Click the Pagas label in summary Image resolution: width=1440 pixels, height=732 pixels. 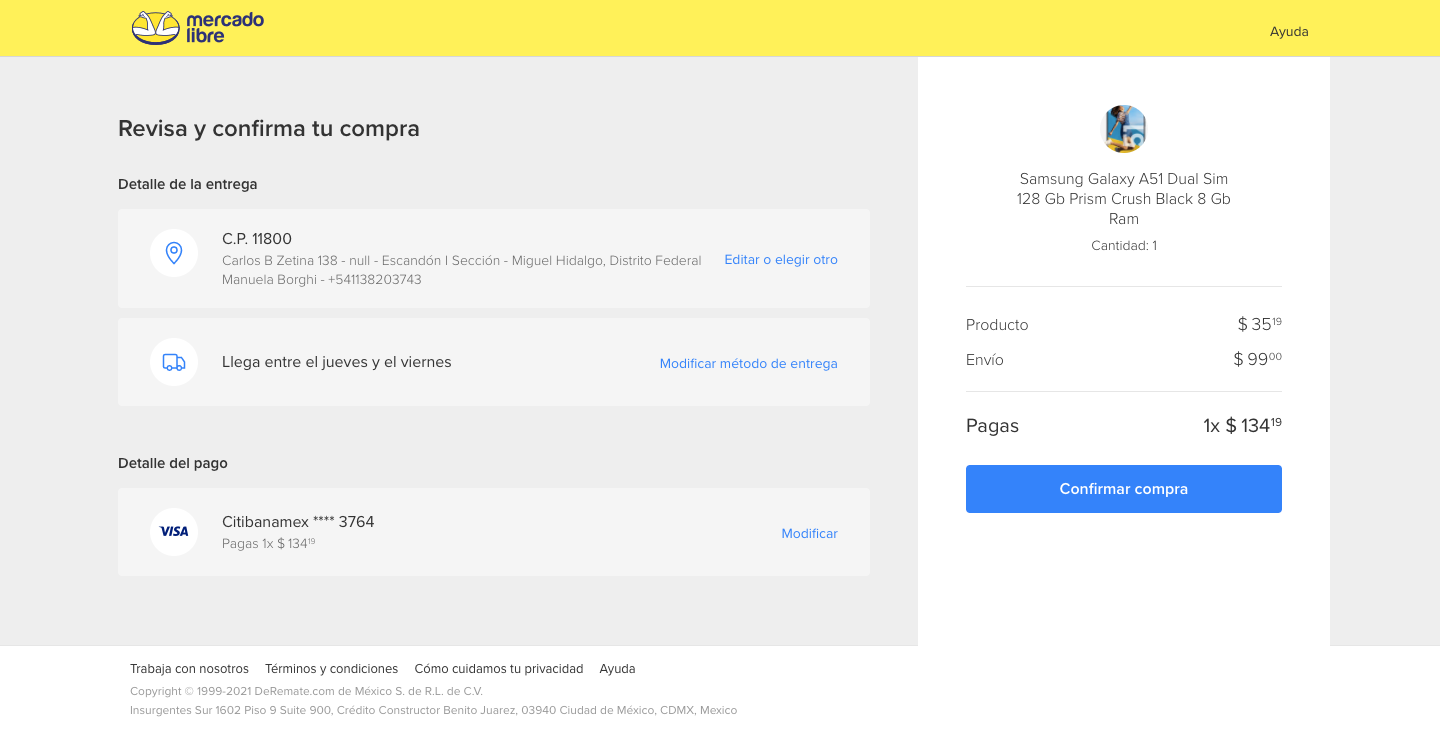[992, 426]
